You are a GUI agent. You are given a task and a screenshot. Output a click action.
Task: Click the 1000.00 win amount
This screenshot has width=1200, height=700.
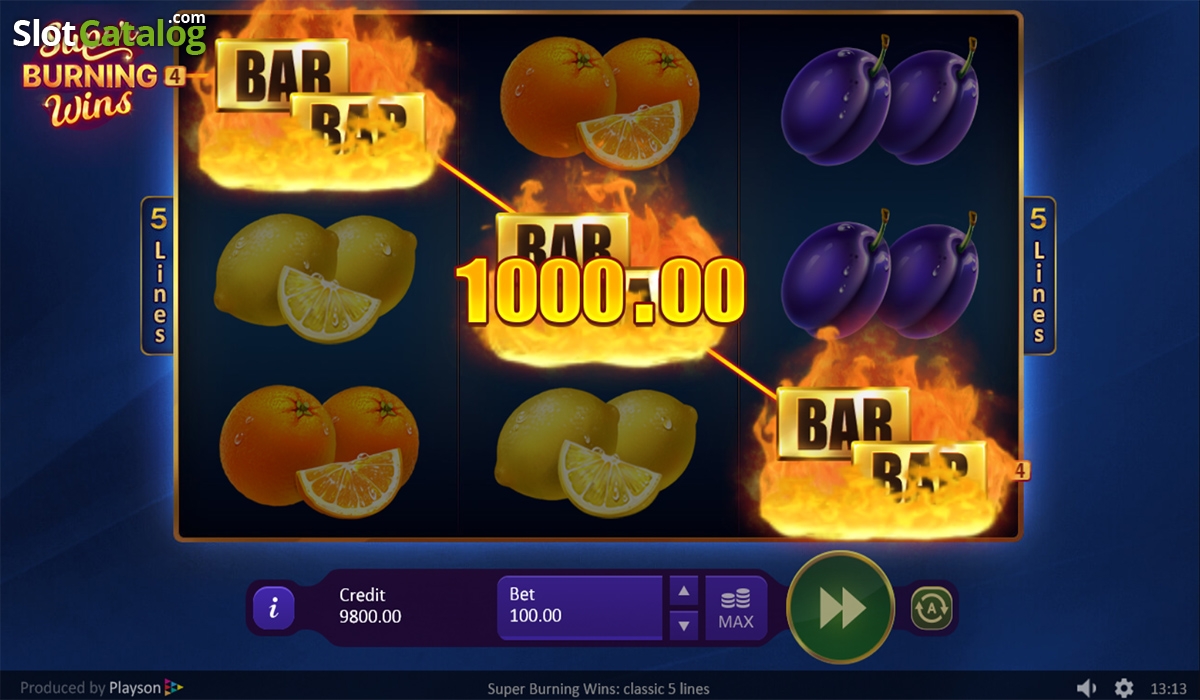[600, 292]
